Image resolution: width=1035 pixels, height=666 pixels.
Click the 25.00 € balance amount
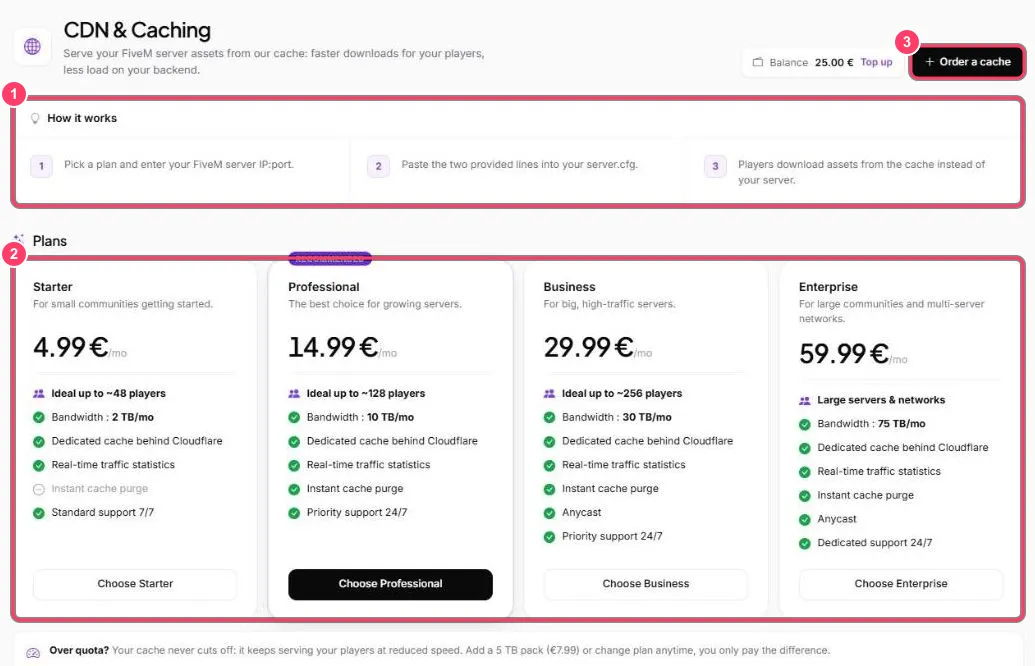point(834,62)
